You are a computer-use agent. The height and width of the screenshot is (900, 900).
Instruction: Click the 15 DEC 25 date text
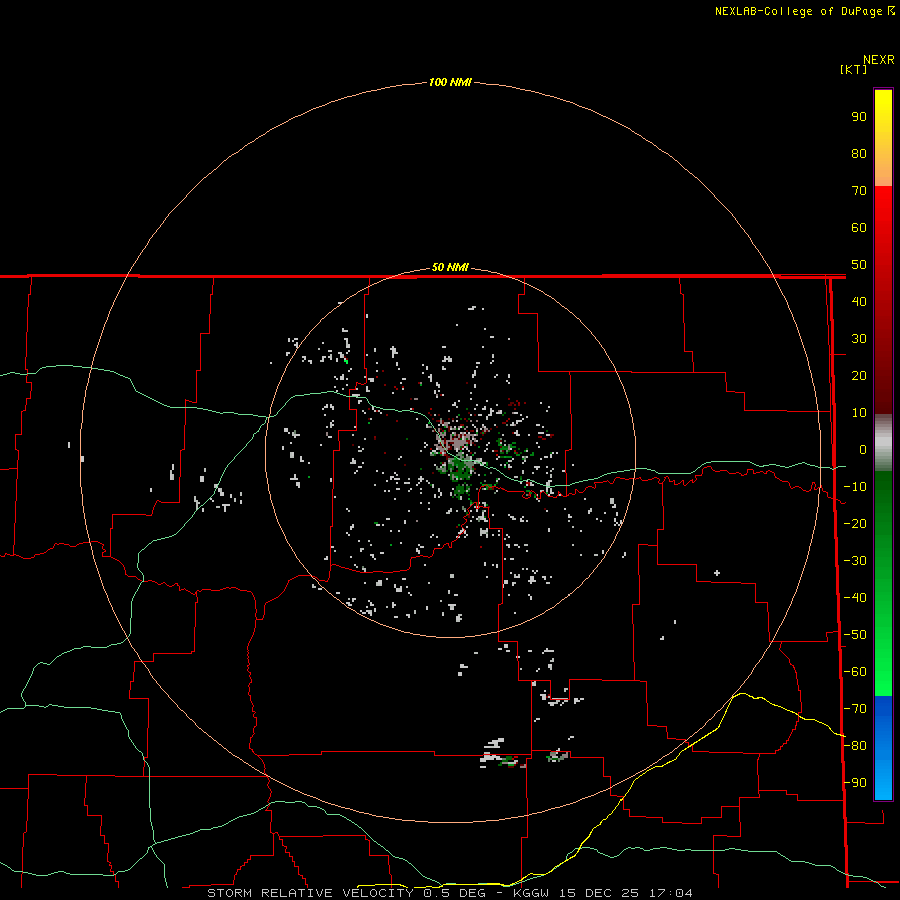click(x=599, y=893)
